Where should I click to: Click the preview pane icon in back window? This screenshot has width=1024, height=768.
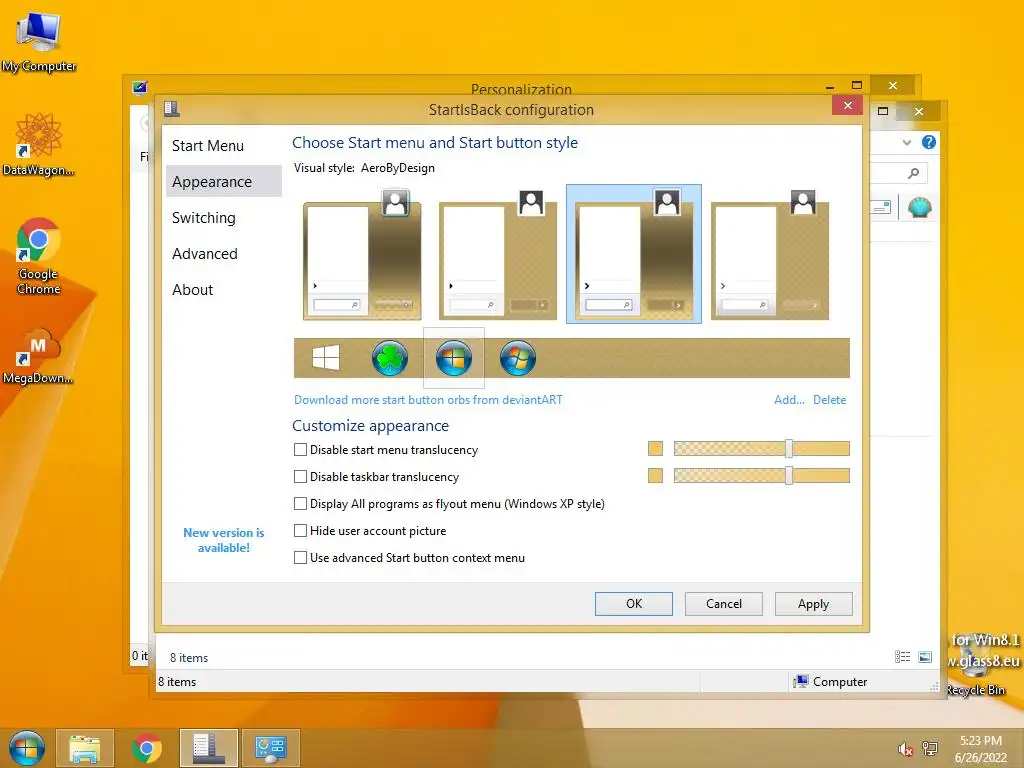(x=882, y=208)
